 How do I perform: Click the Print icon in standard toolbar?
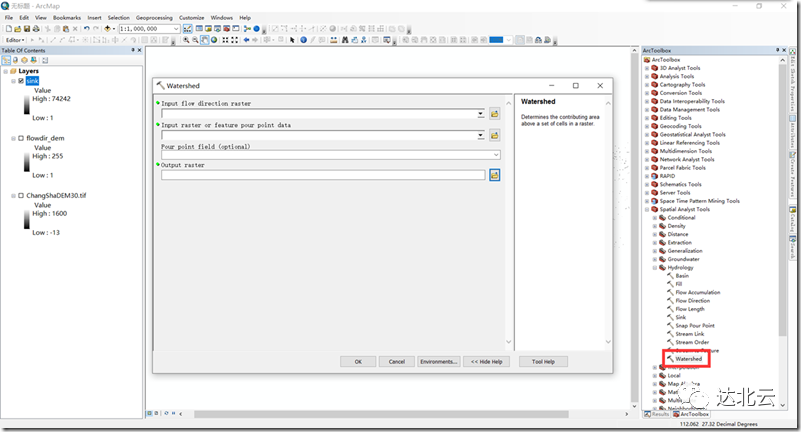pos(36,29)
